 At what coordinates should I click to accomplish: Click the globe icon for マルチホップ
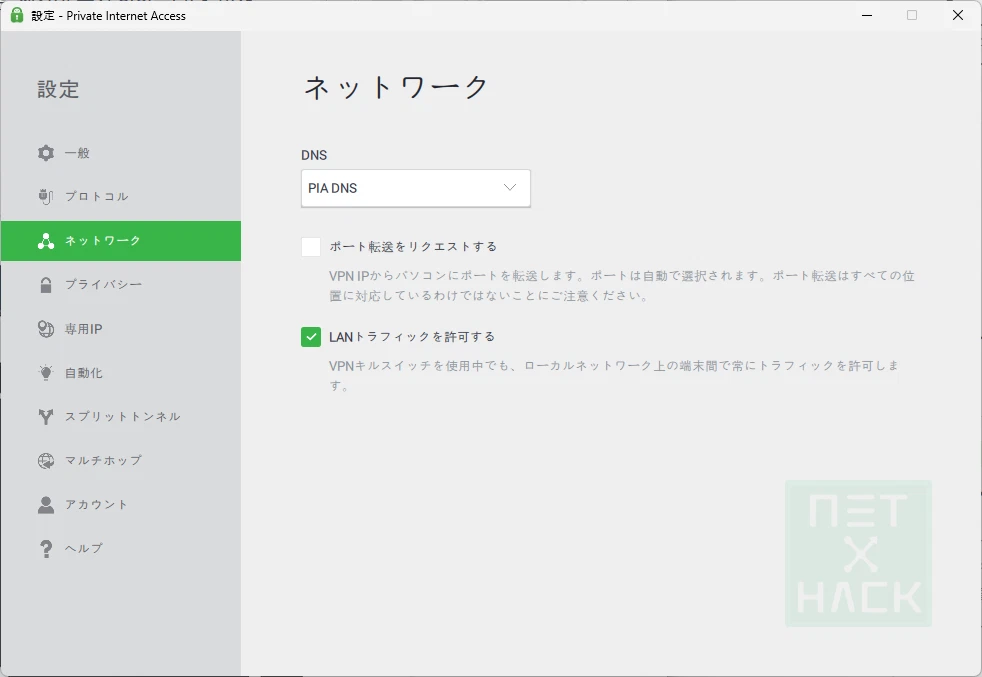[46, 461]
